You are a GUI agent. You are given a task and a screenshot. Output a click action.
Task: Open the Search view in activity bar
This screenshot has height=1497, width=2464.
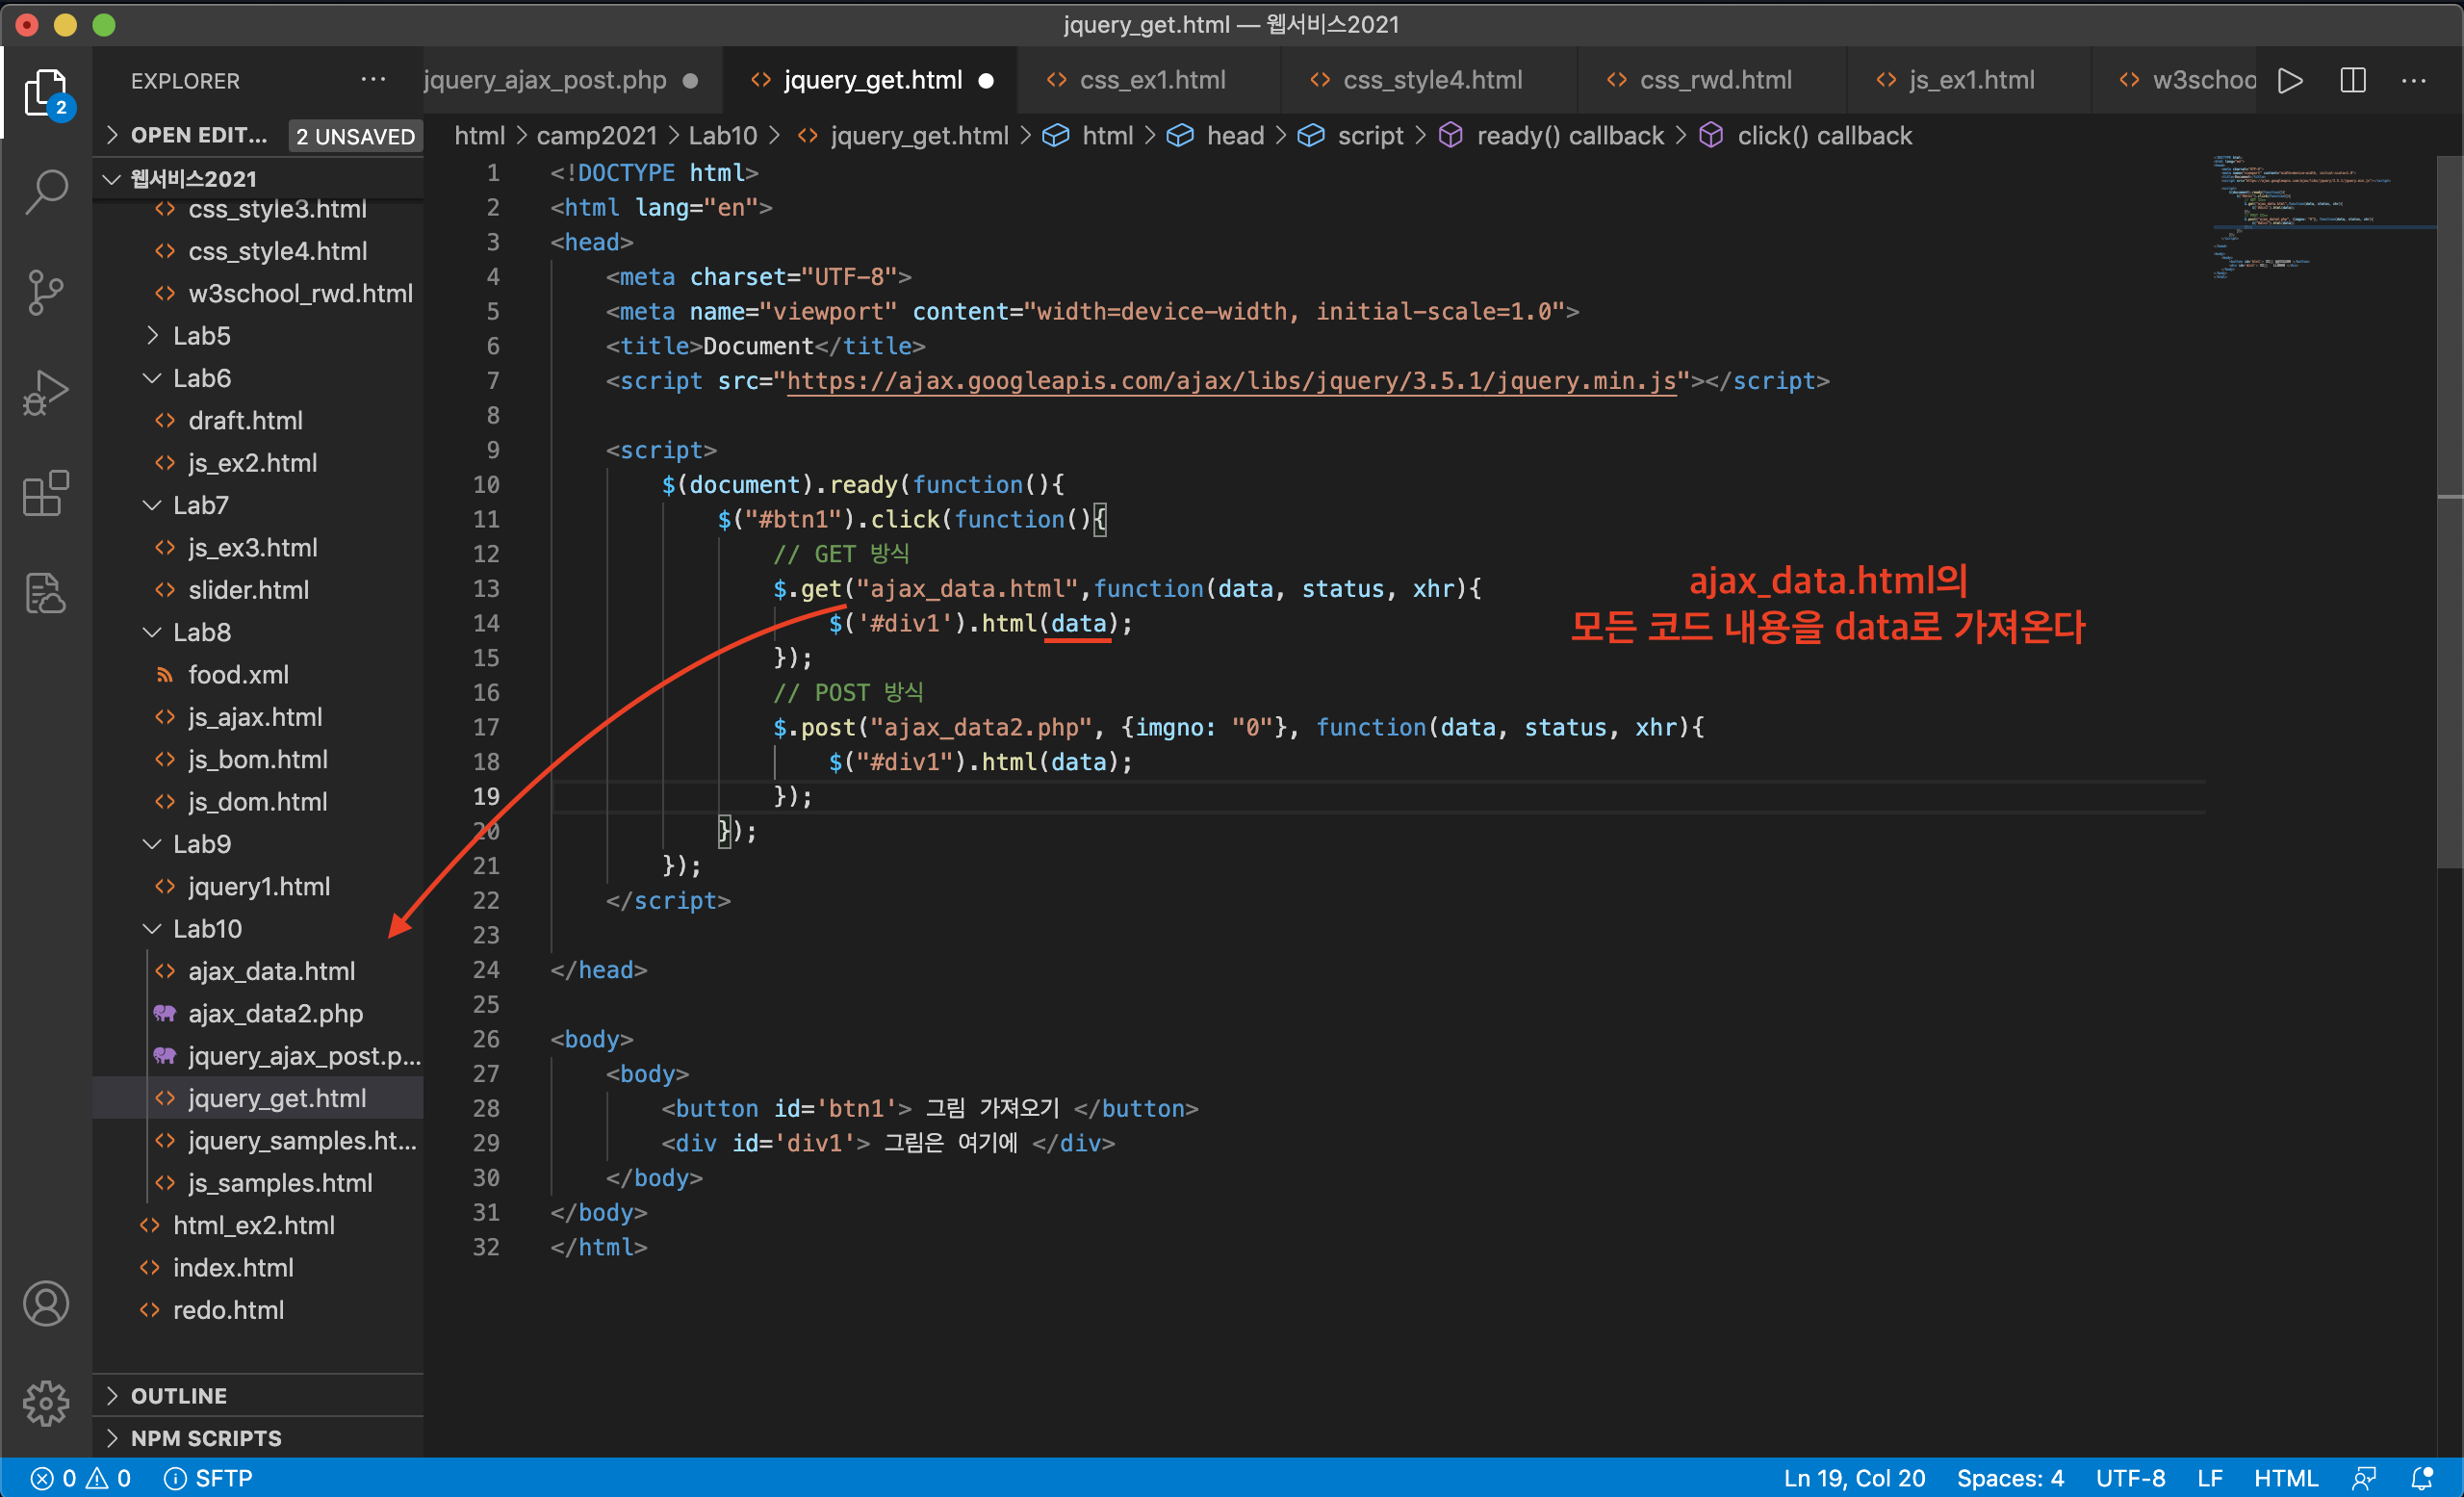[x=46, y=191]
